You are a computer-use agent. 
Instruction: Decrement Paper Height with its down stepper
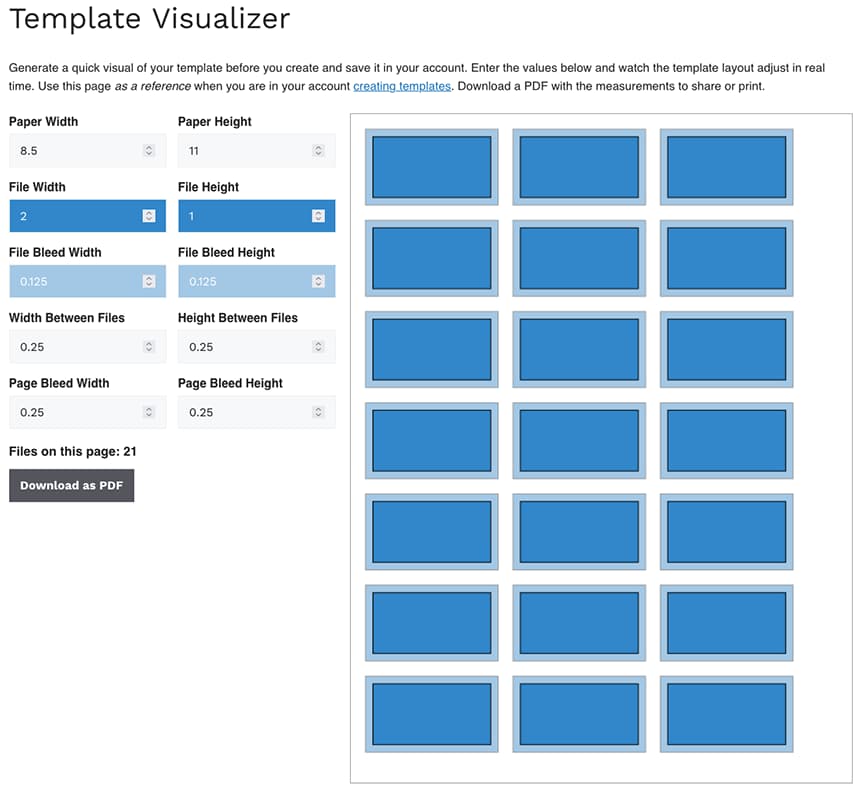[x=320, y=154]
